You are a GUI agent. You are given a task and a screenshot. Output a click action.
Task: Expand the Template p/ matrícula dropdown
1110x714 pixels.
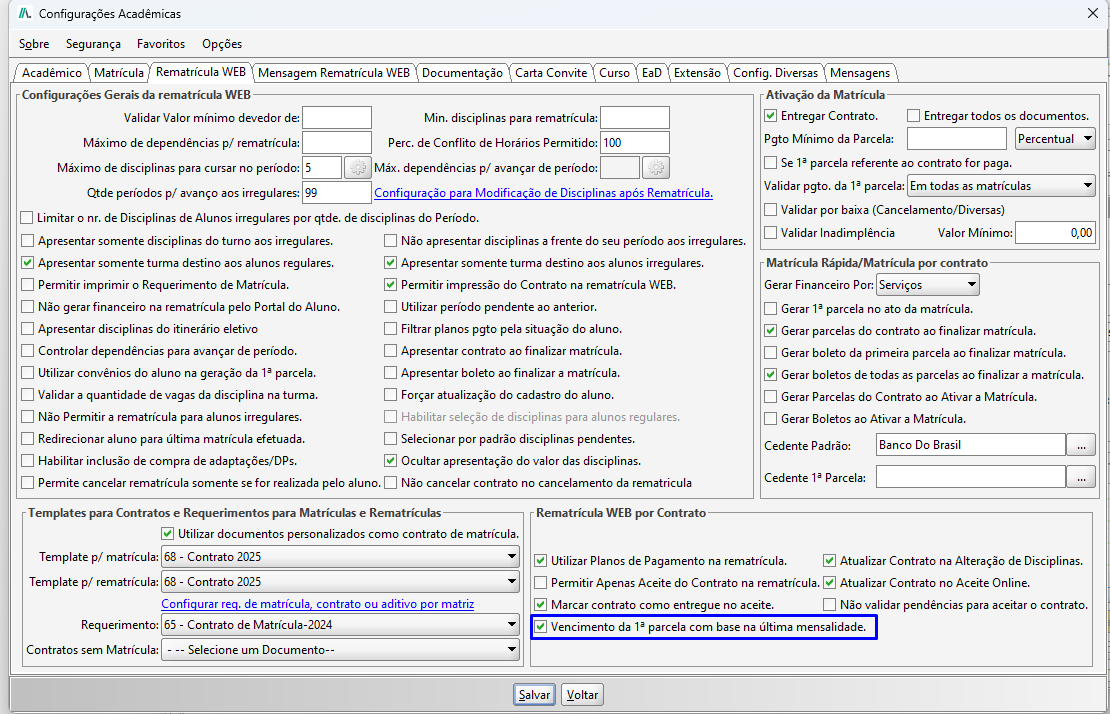point(341,557)
